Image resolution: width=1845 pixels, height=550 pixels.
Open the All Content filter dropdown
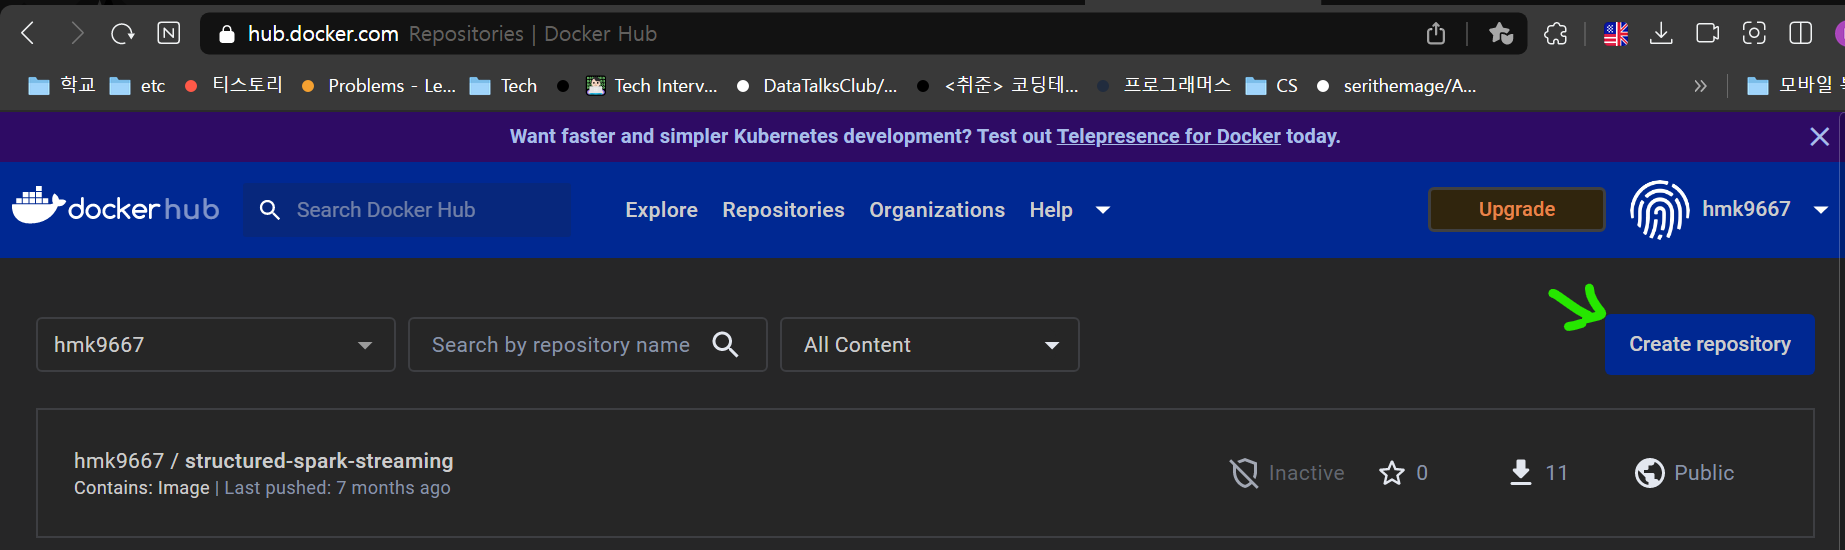pyautogui.click(x=929, y=345)
